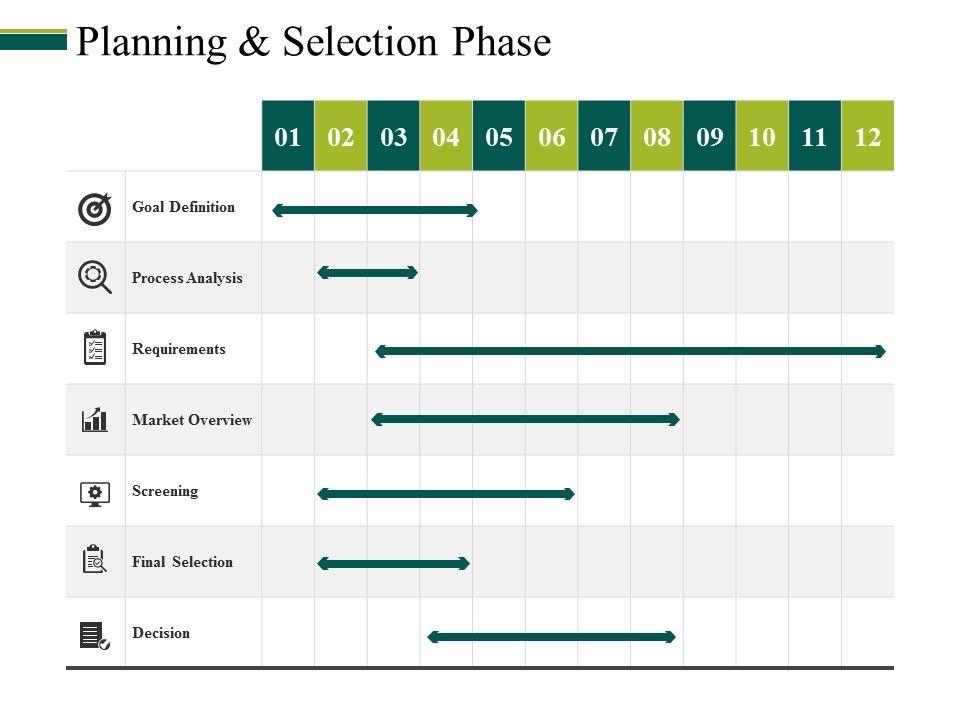Click the Goal Definition timeline bar
Image resolution: width=960 pixels, height=720 pixels.
[x=375, y=210]
